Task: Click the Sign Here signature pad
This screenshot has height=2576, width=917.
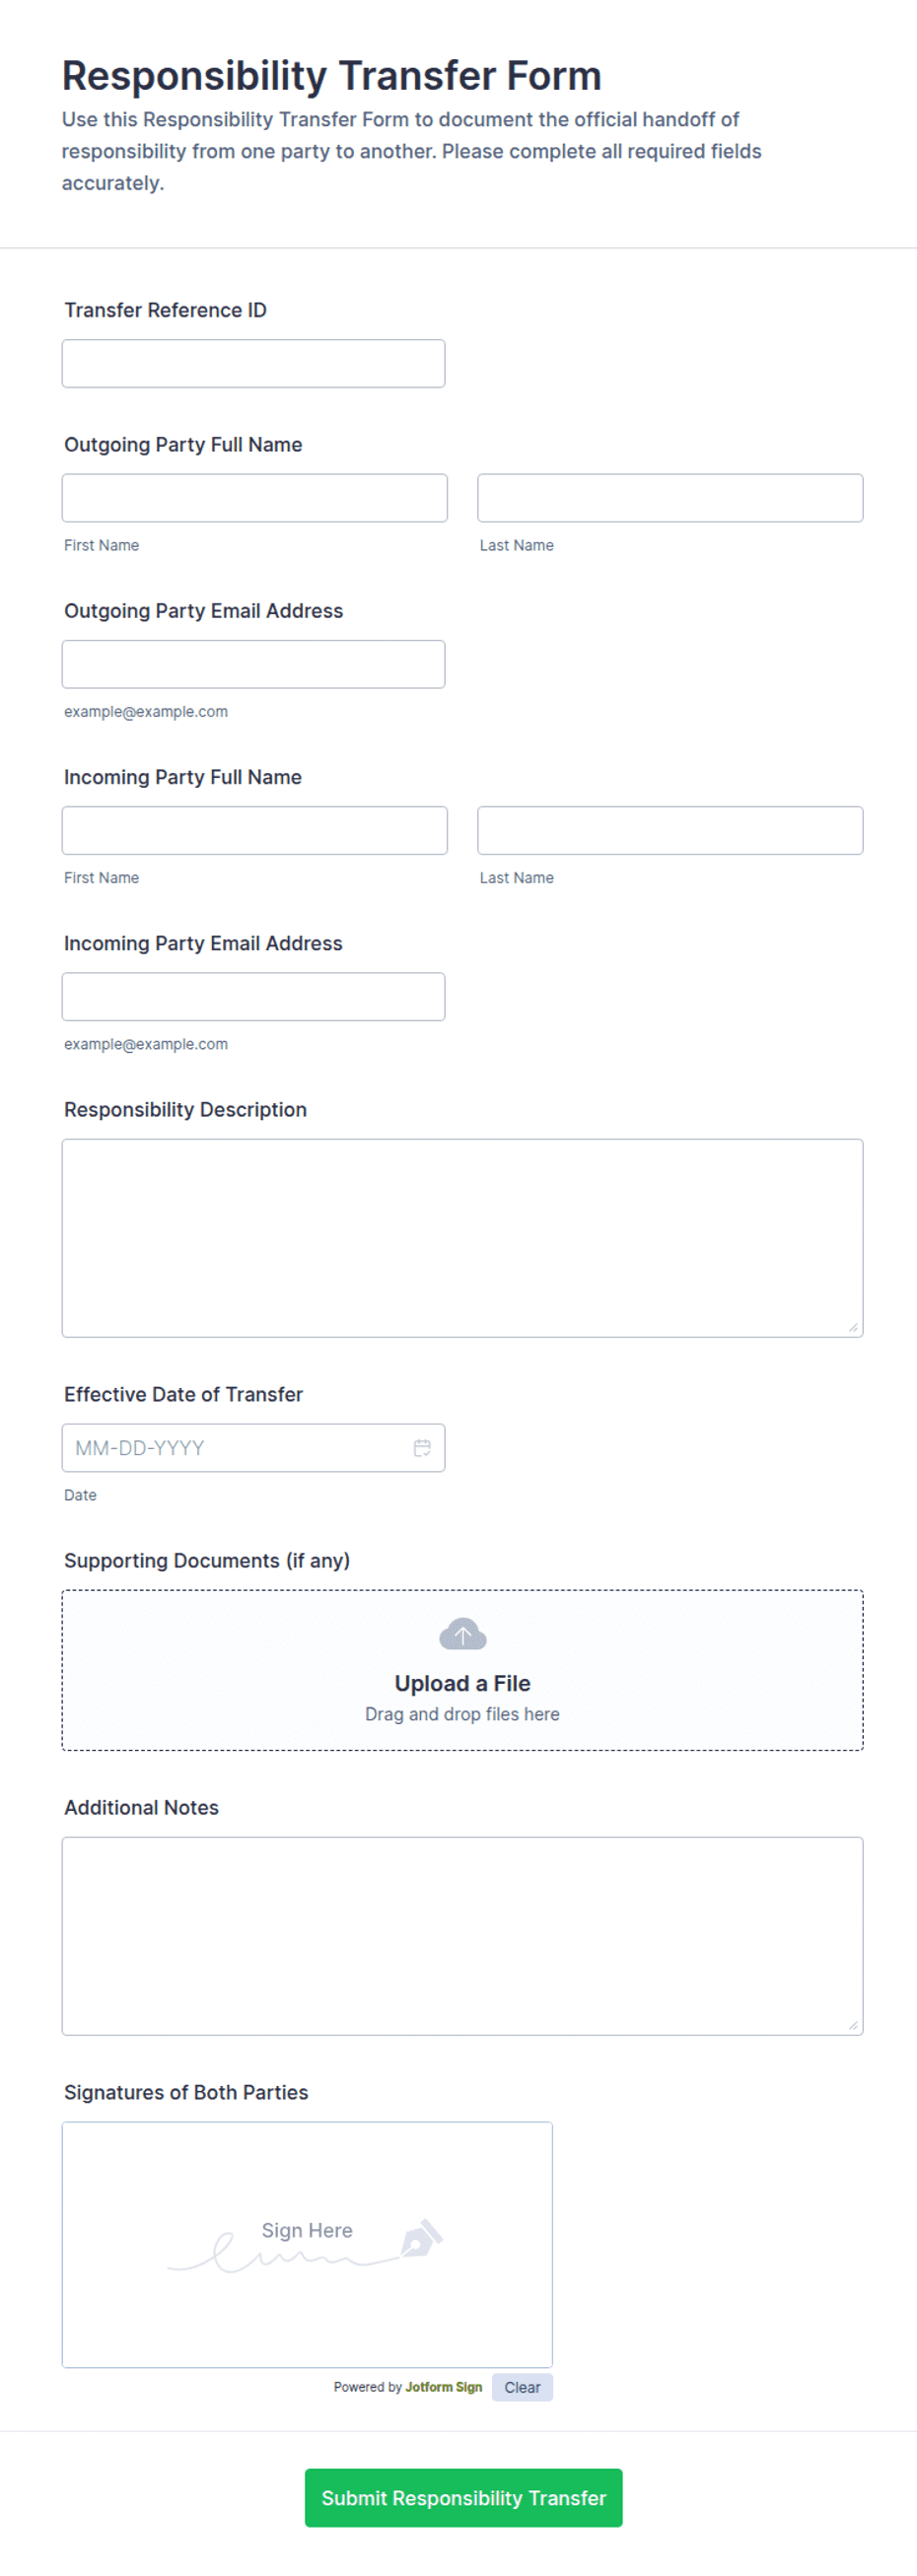Action: (x=307, y=2244)
